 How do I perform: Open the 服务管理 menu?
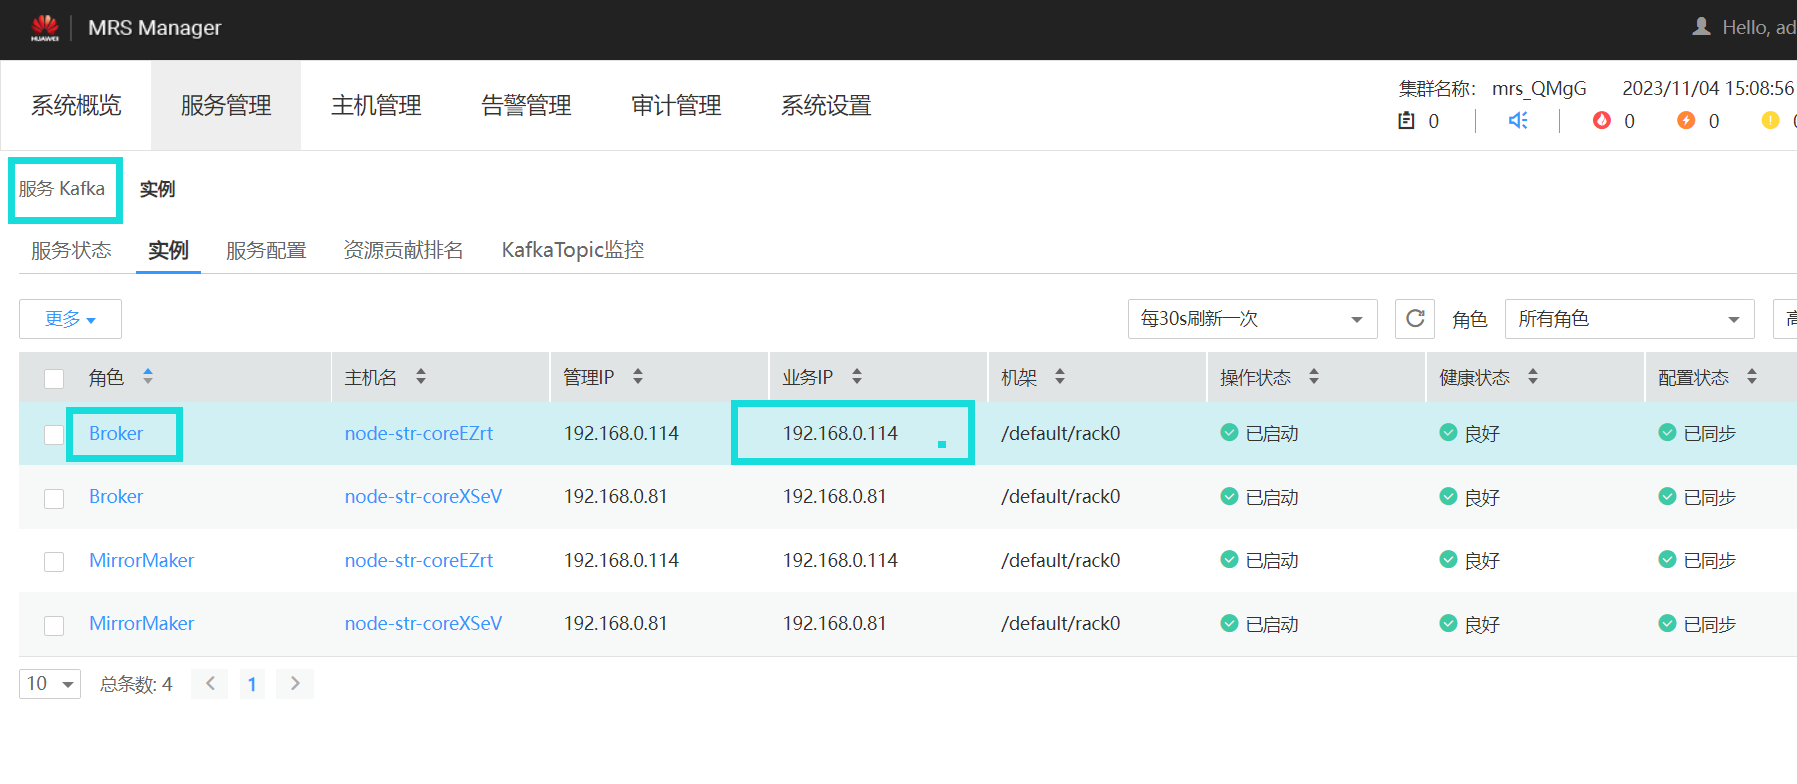click(x=226, y=105)
